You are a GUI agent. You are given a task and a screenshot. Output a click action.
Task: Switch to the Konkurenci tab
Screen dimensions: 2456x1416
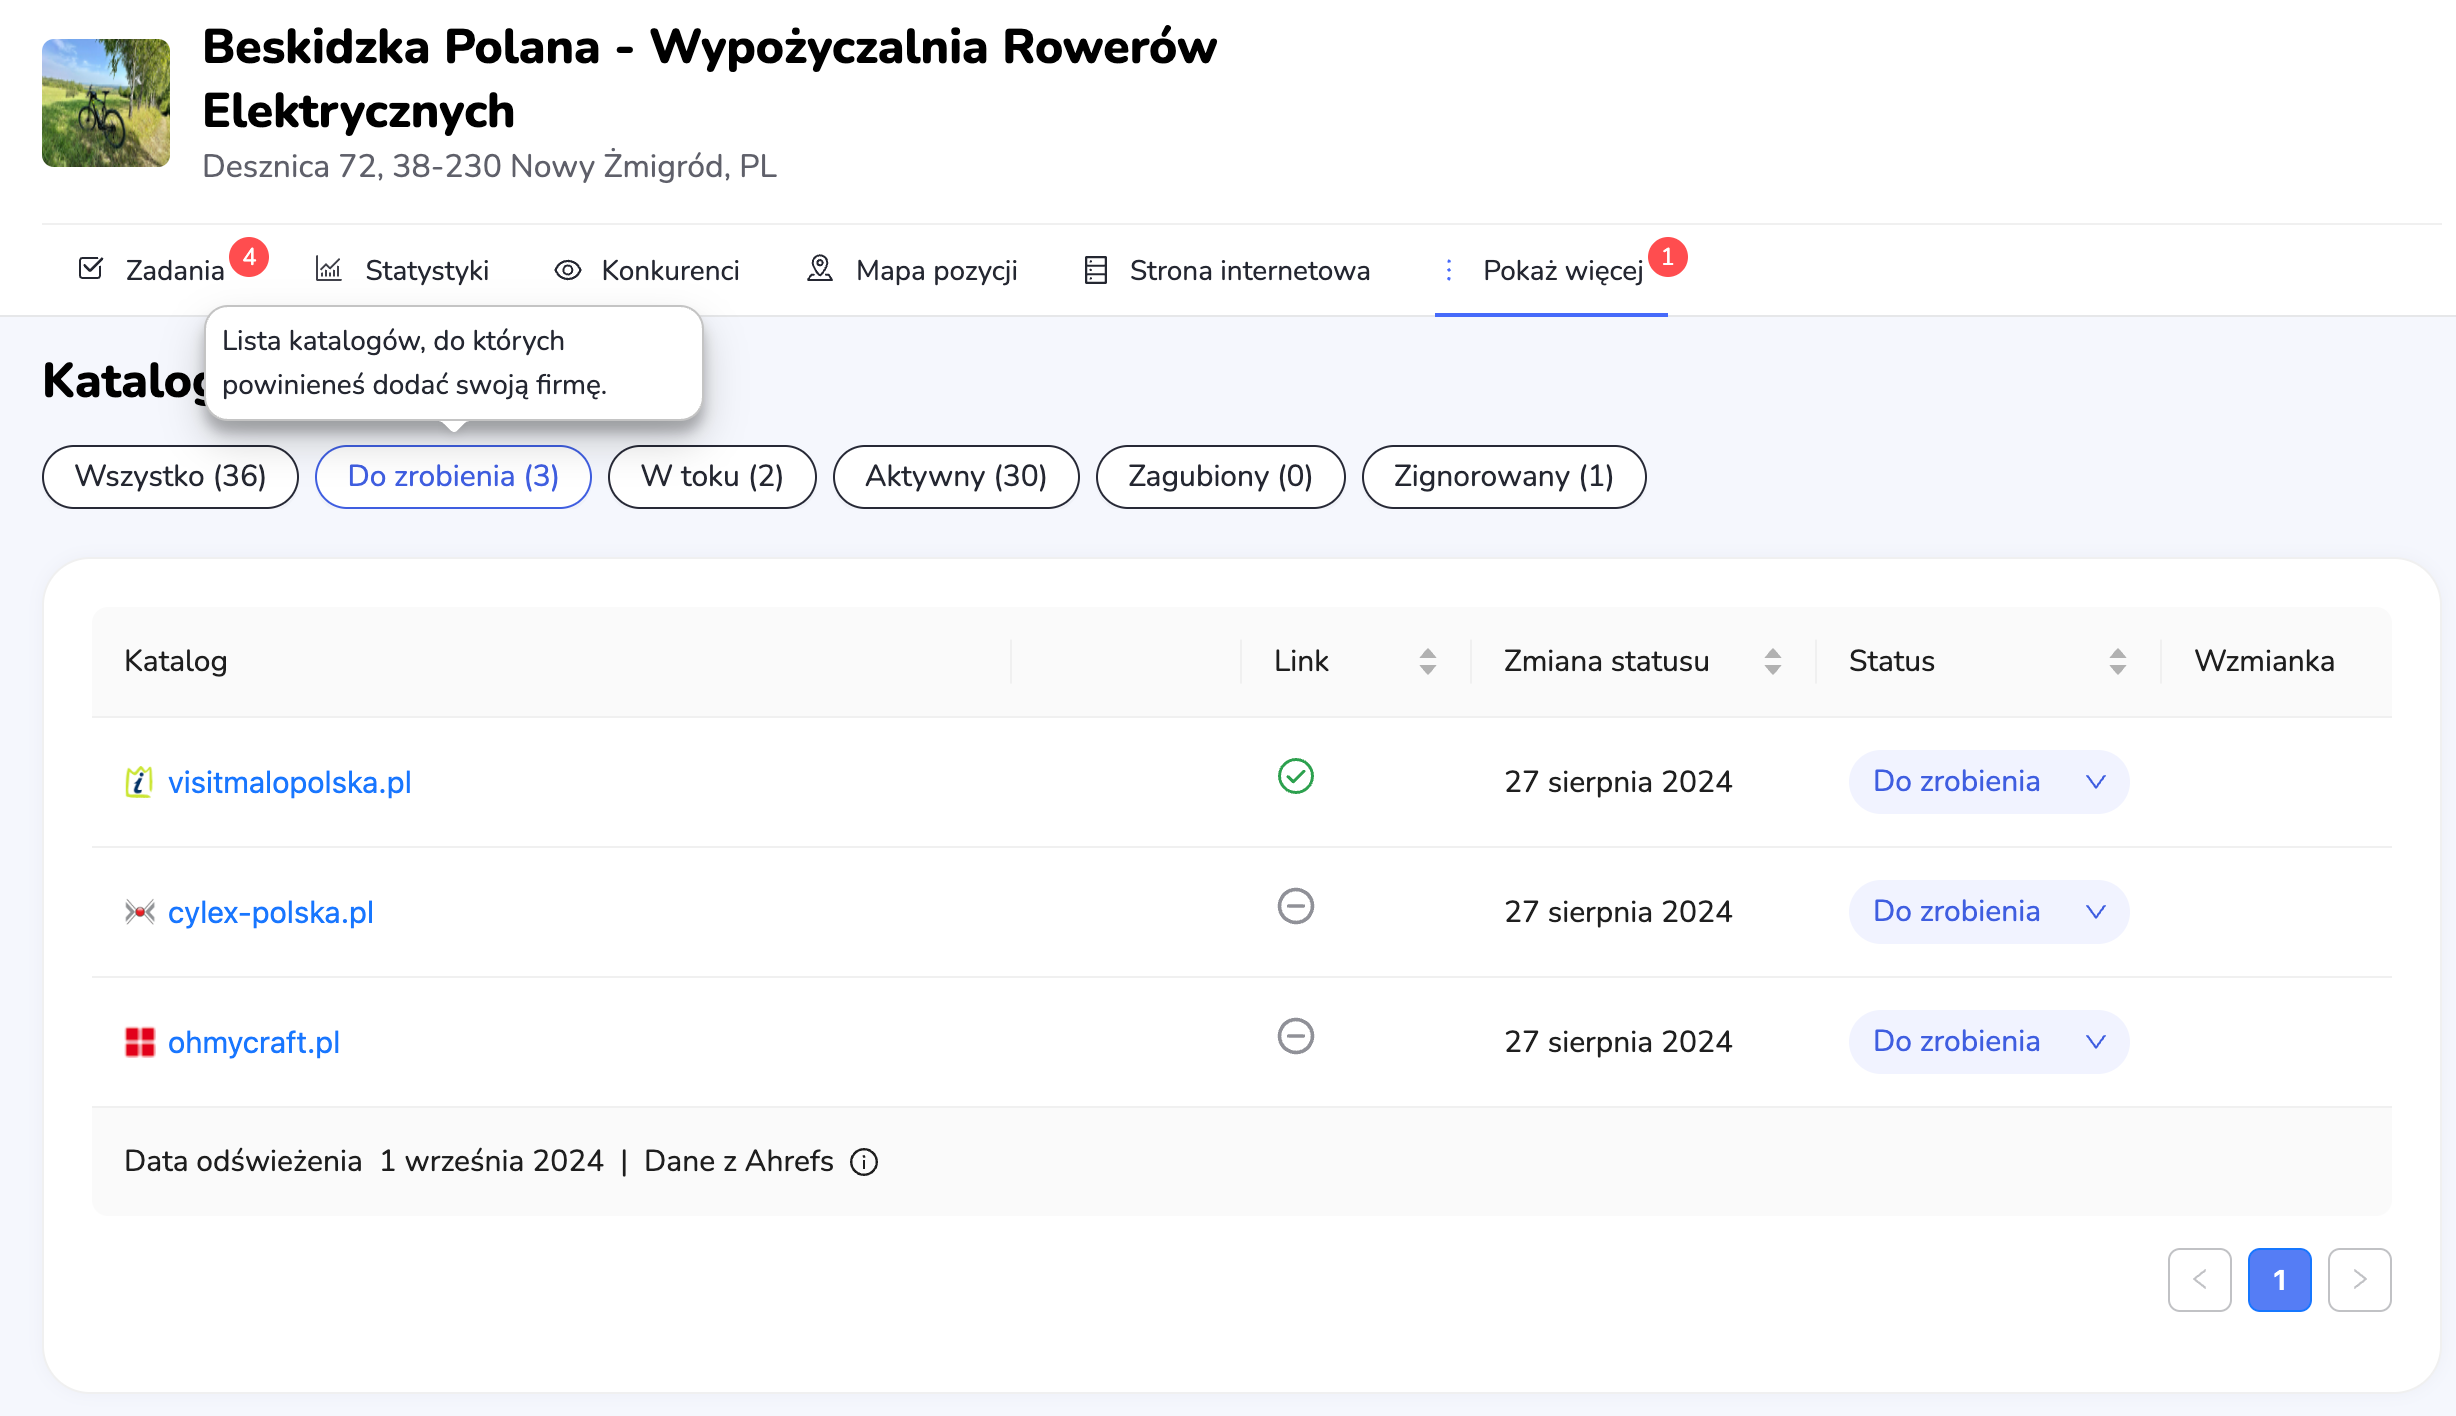pos(669,271)
